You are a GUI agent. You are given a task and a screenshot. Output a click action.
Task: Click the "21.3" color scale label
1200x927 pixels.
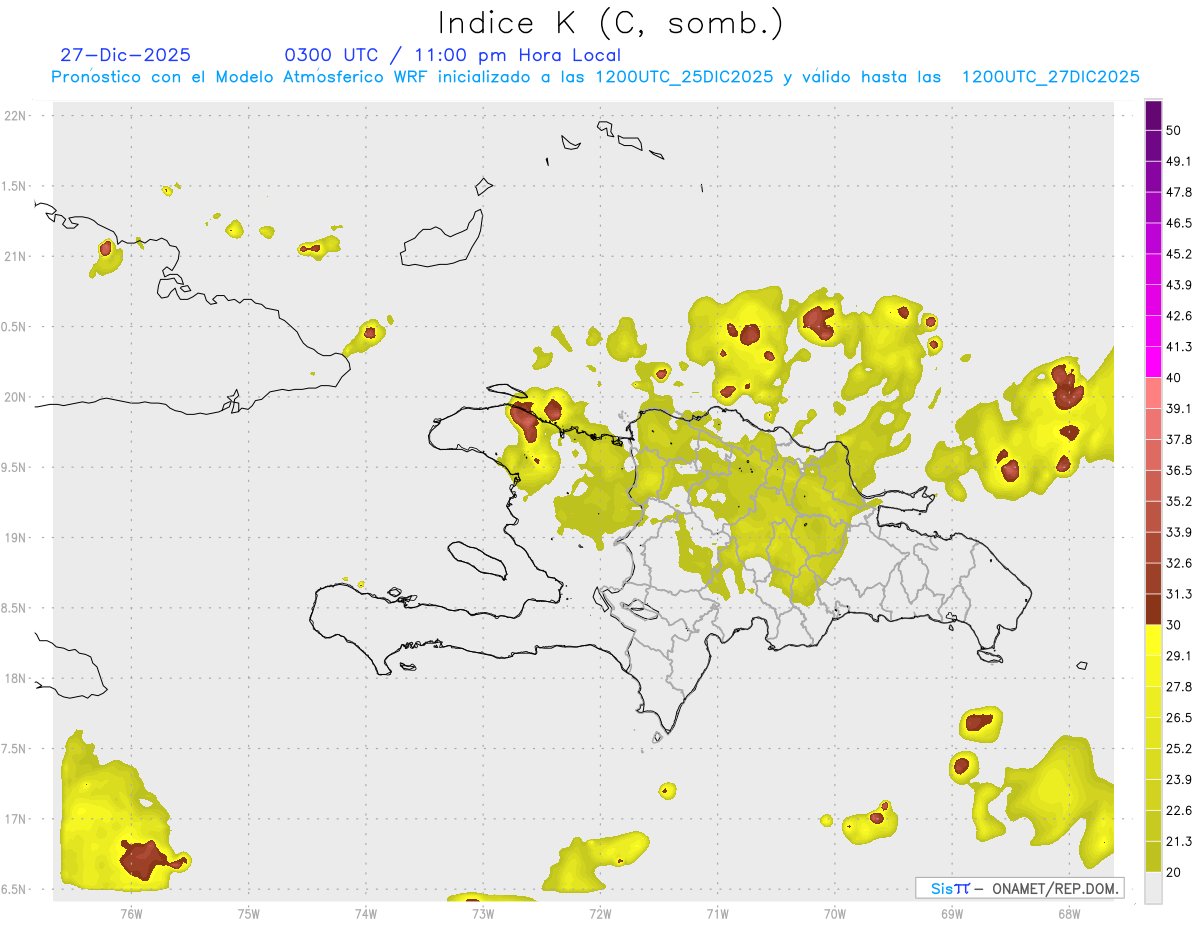coord(1179,842)
